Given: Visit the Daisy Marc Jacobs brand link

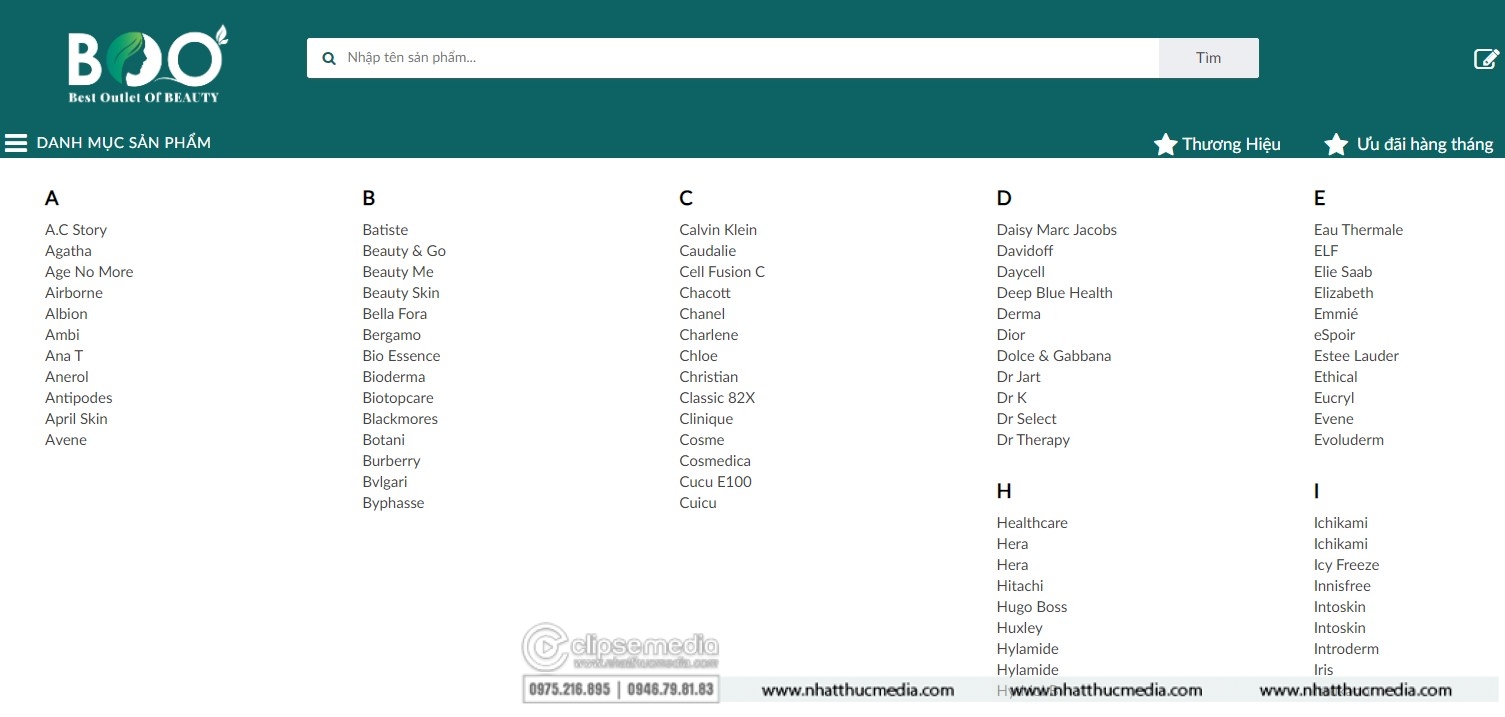Looking at the screenshot, I should (x=1056, y=230).
